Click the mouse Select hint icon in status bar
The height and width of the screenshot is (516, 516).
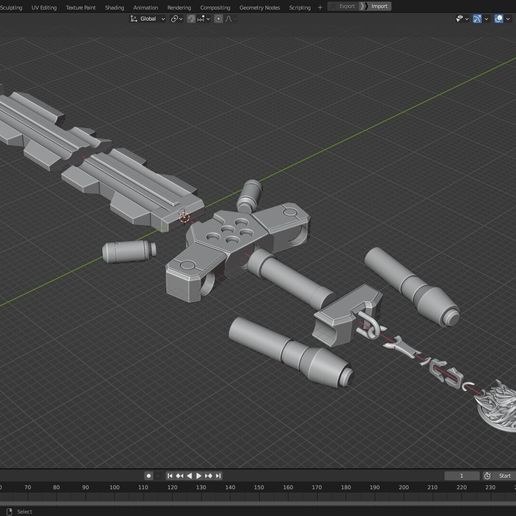pyautogui.click(x=9, y=511)
